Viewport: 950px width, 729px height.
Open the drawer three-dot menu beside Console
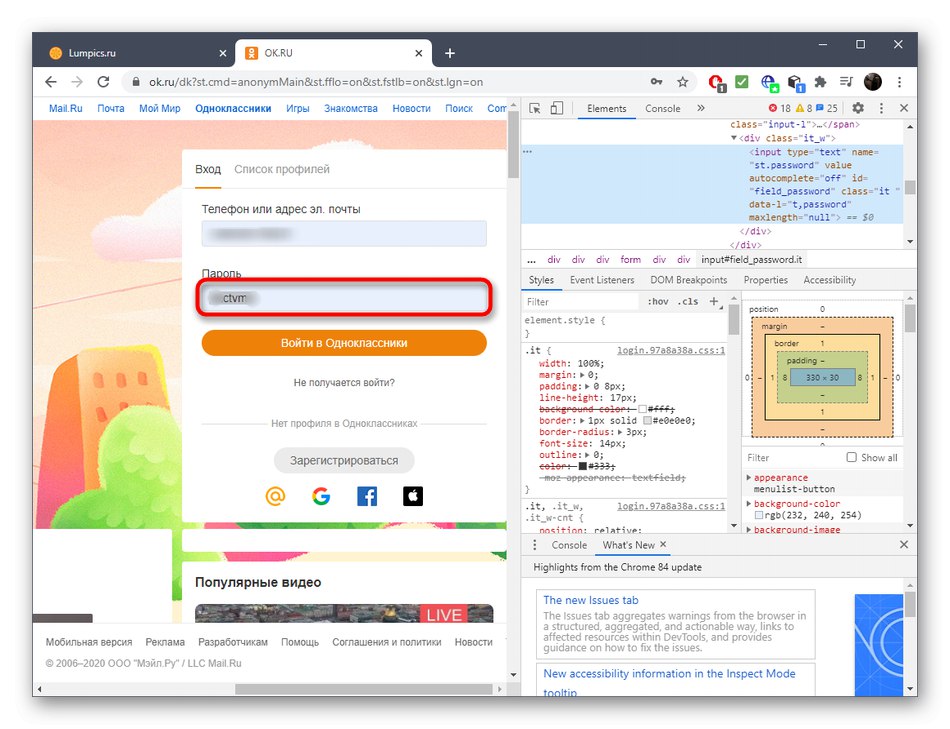coord(534,545)
